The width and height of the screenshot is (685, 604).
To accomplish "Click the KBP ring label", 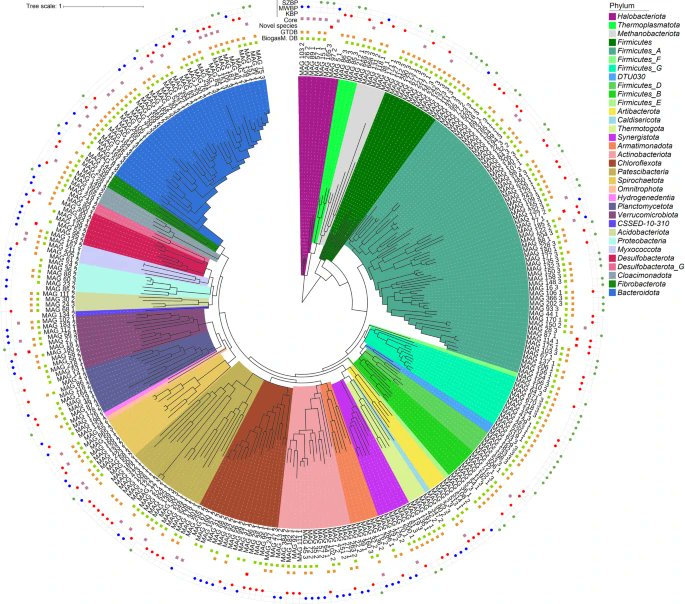I will 291,14.
